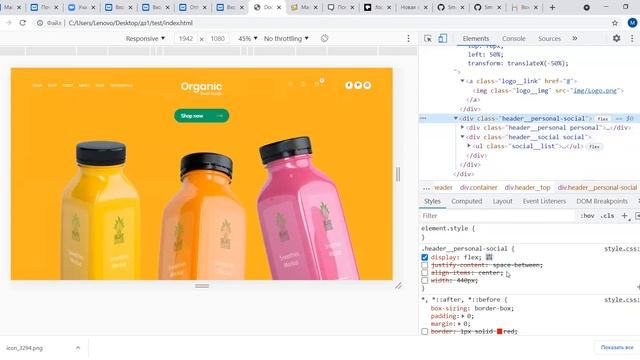This screenshot has width=640, height=360.
Task: Open the Responsive device dropdown
Action: (145, 38)
